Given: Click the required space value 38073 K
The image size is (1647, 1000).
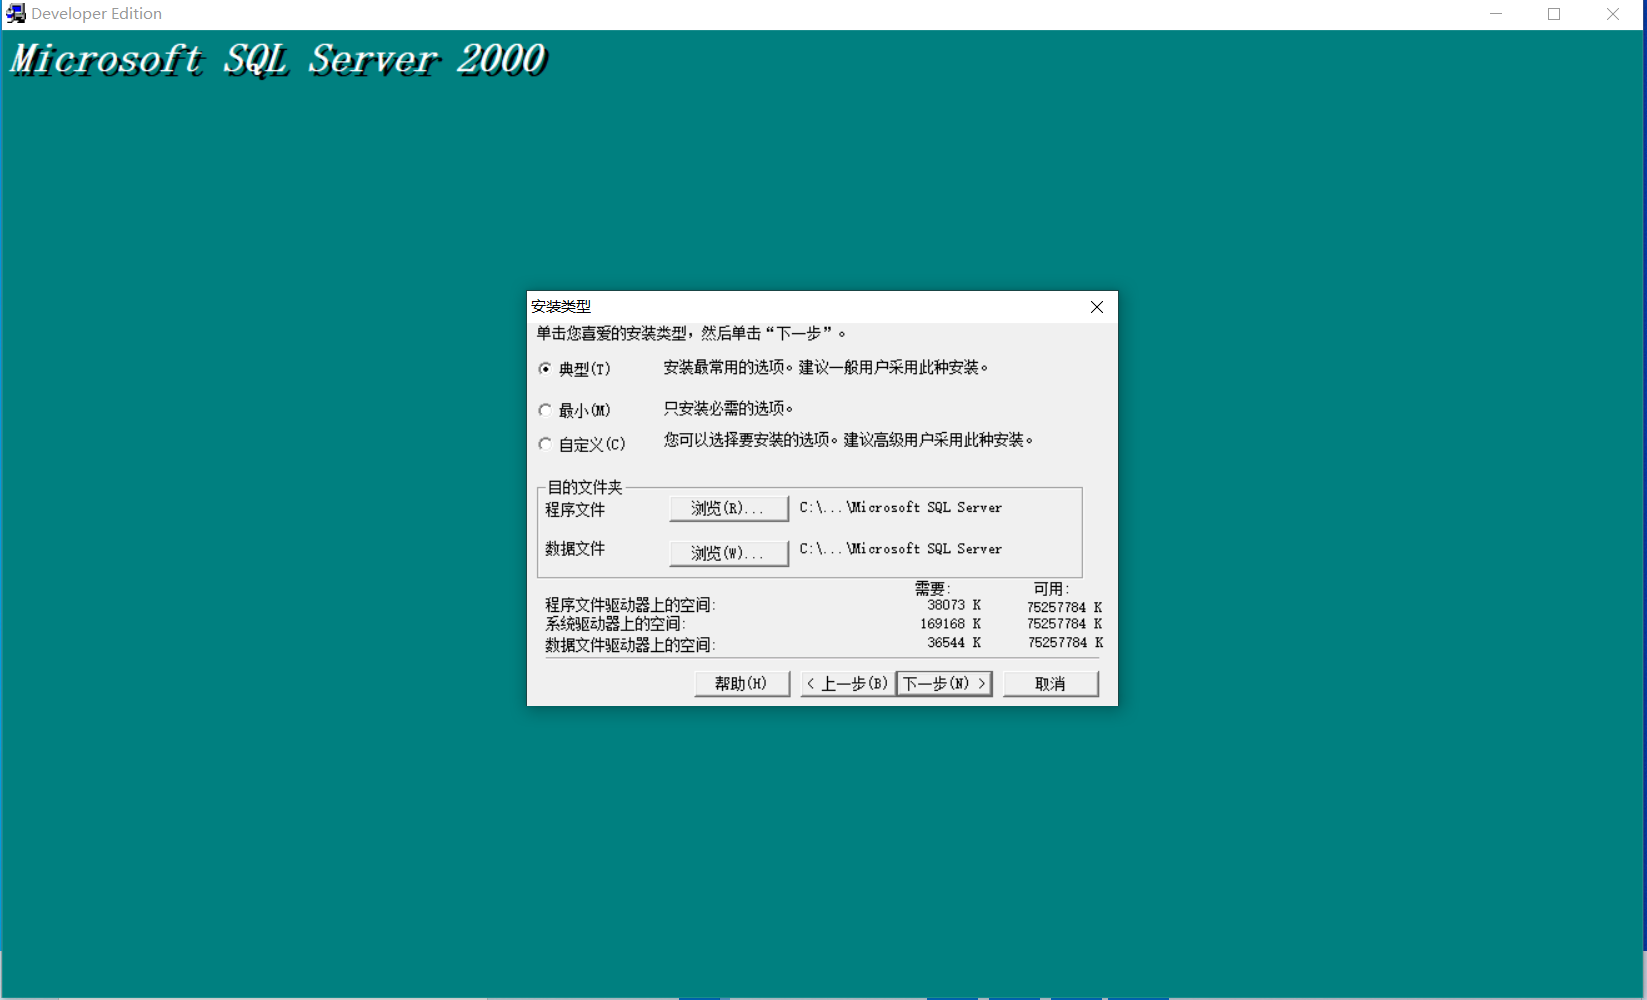Looking at the screenshot, I should (954, 605).
